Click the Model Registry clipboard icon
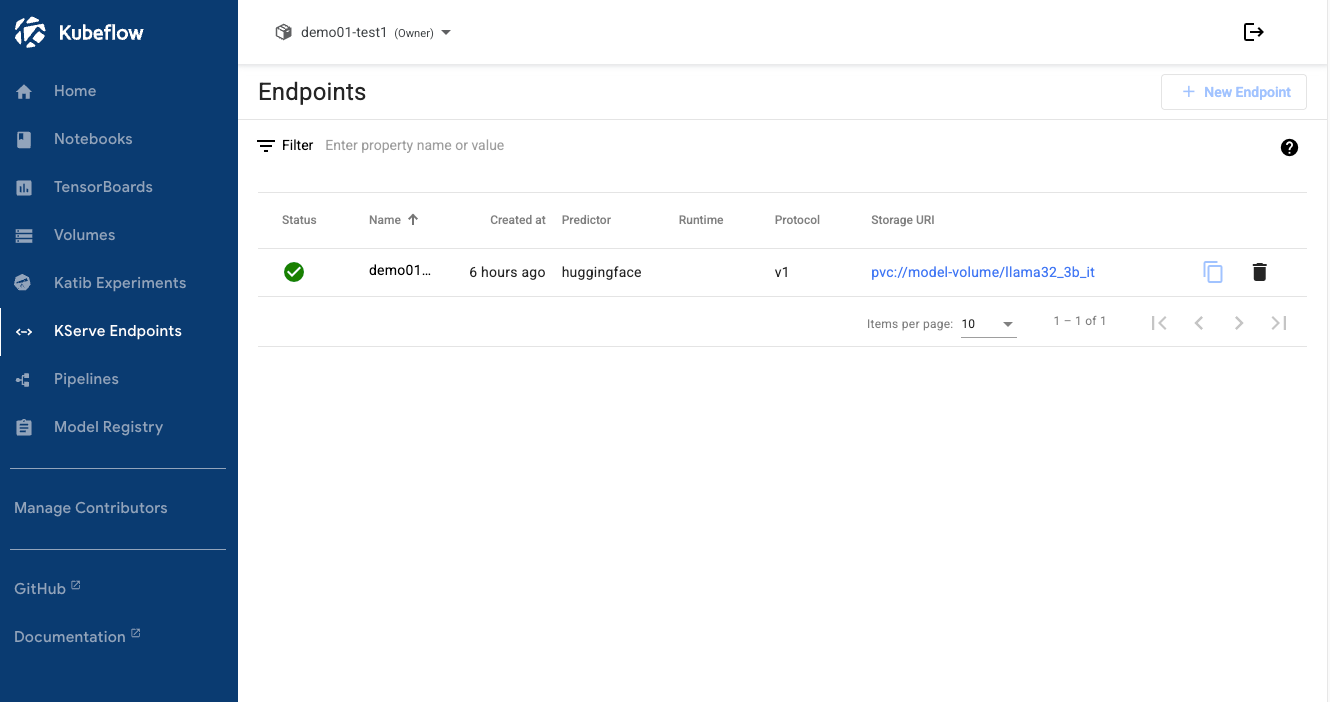 [25, 427]
